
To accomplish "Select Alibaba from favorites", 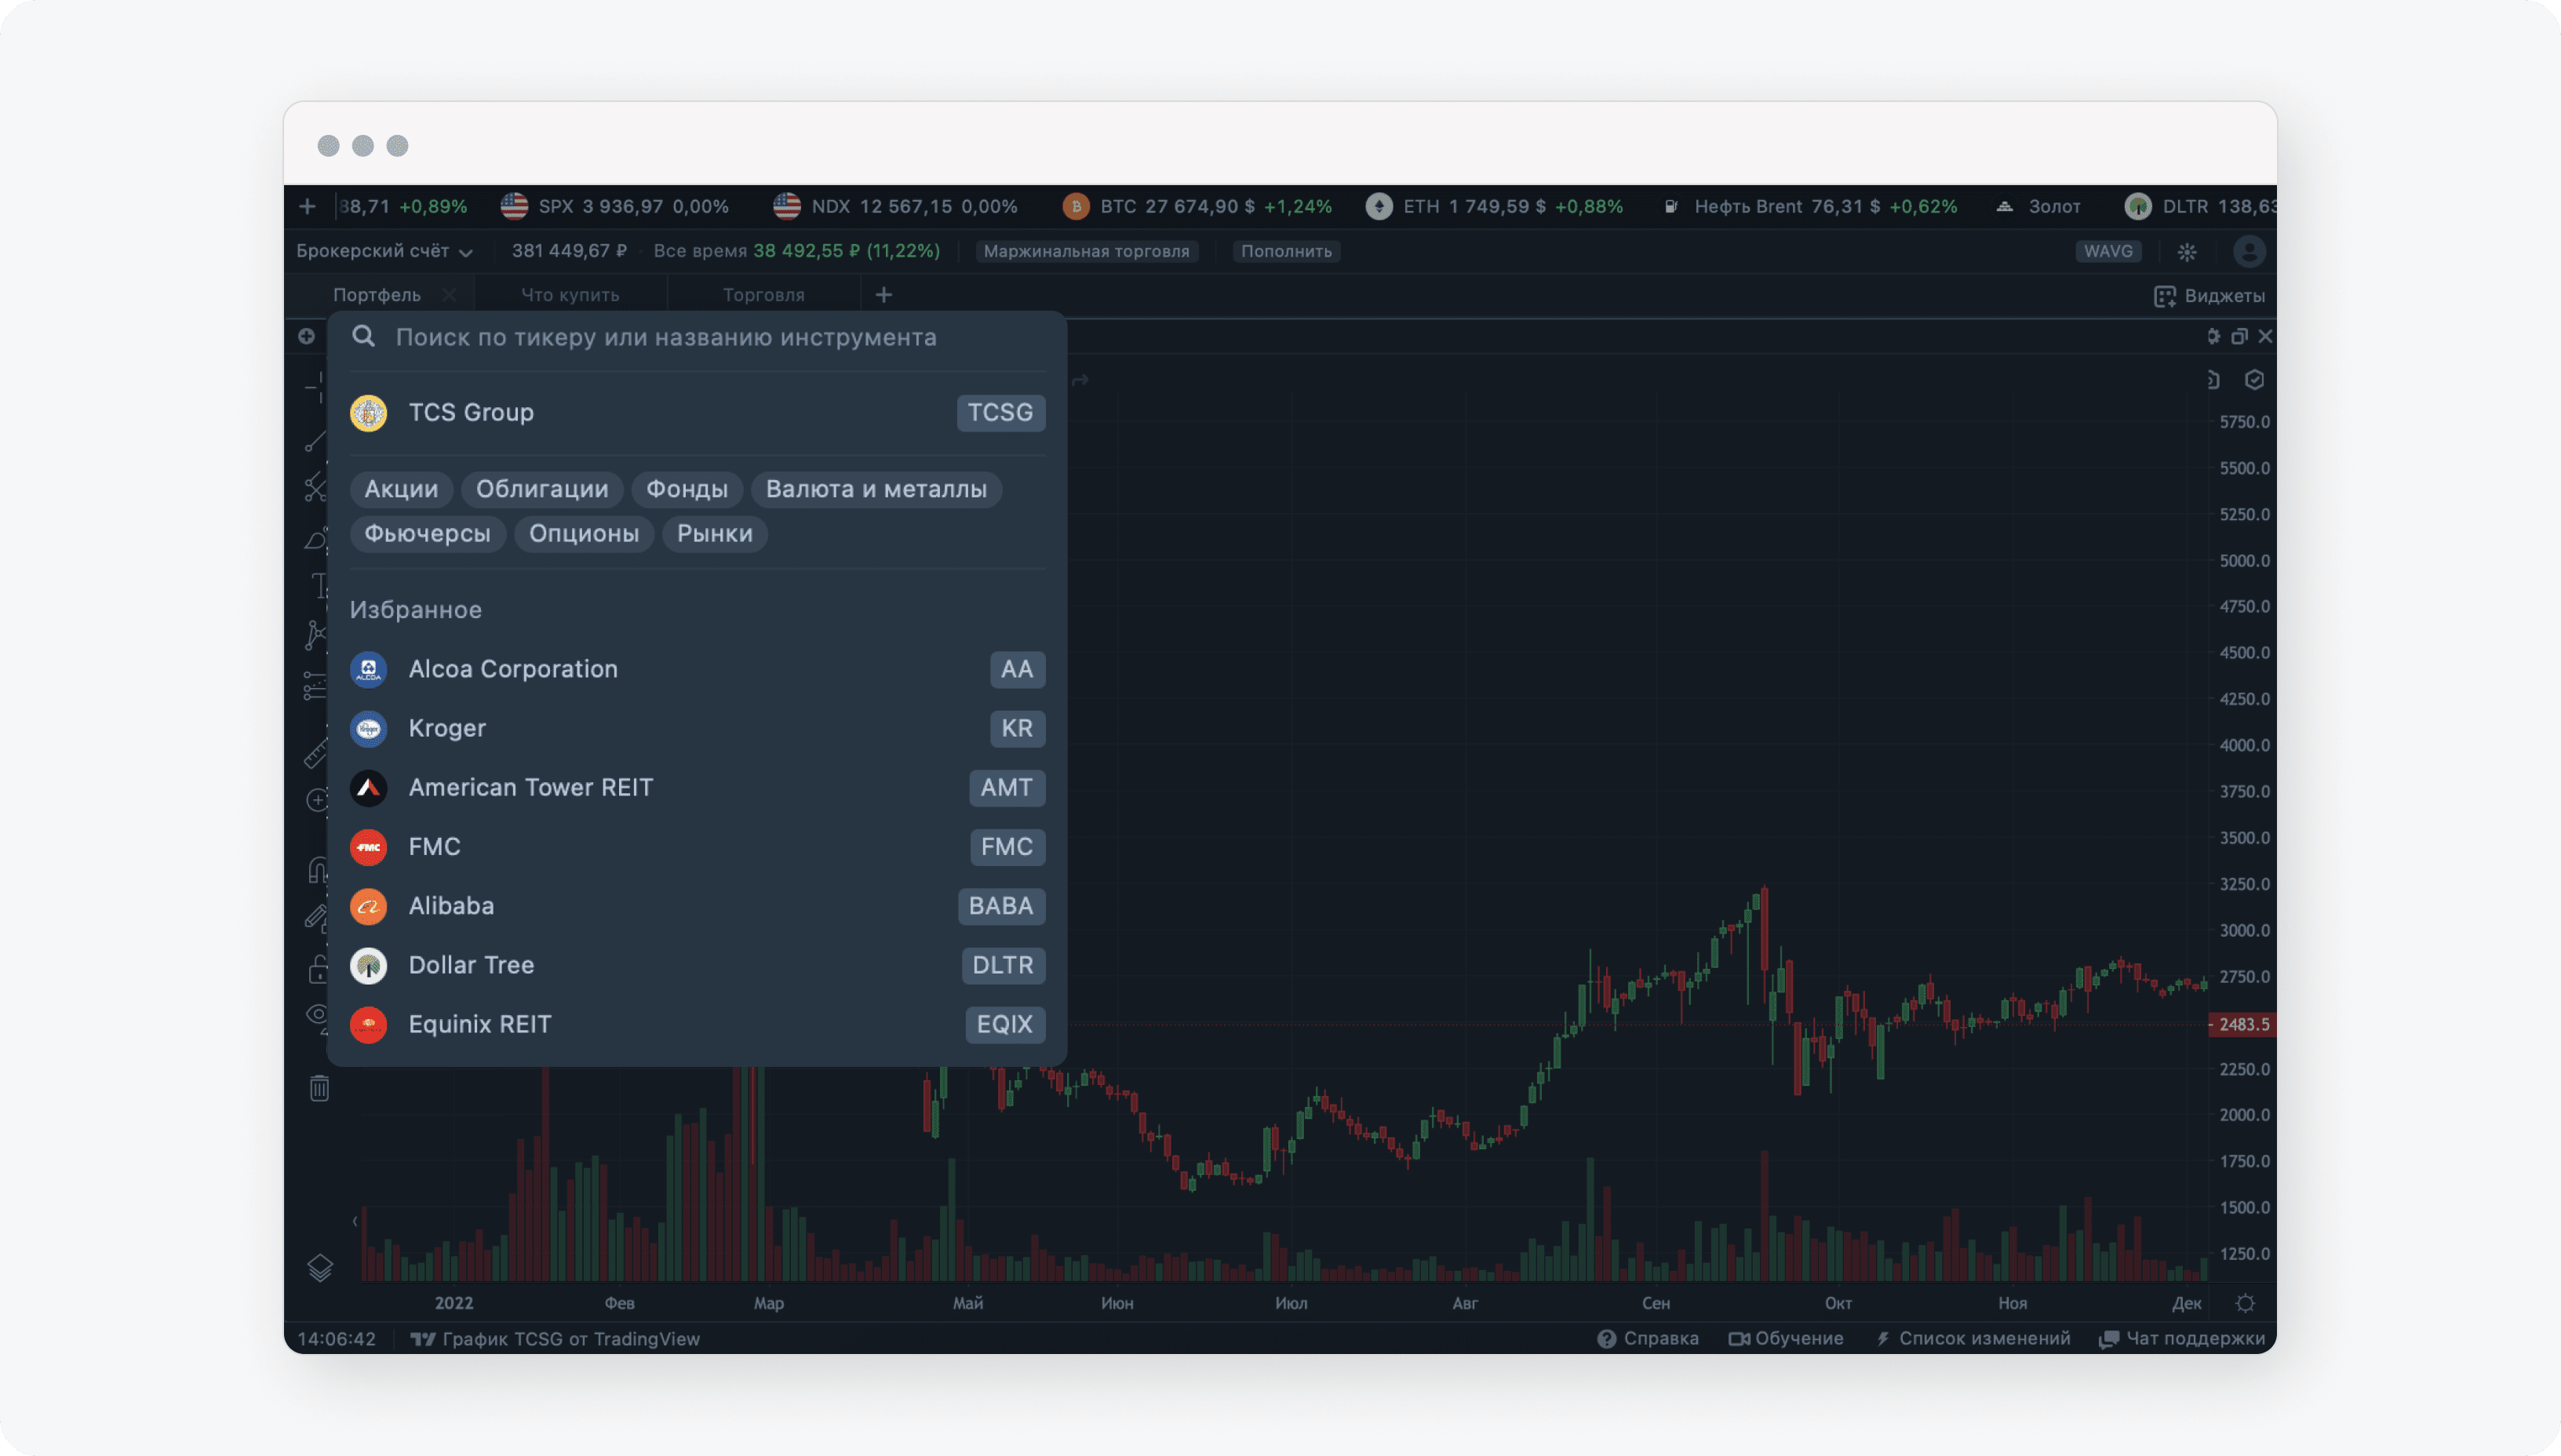I will 697,906.
